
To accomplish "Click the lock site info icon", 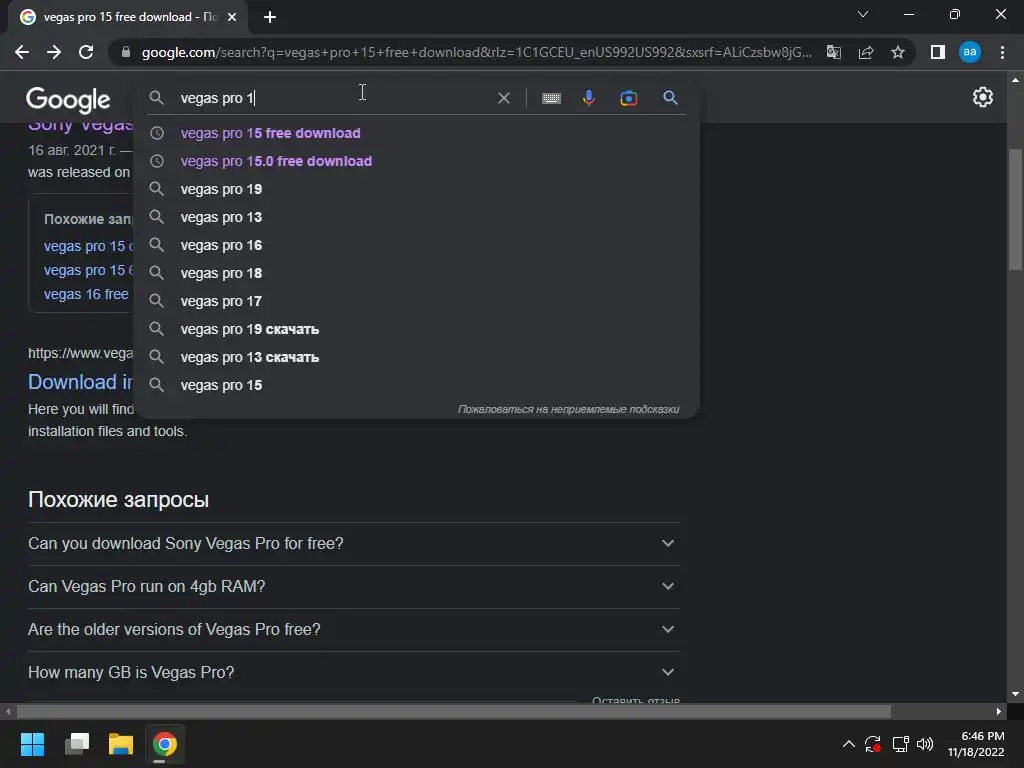I will 126,52.
